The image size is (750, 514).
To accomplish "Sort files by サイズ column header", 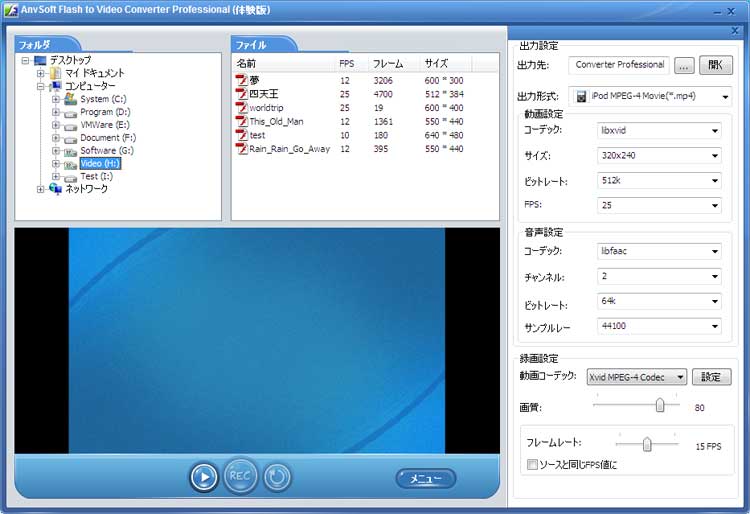I will click(x=445, y=63).
